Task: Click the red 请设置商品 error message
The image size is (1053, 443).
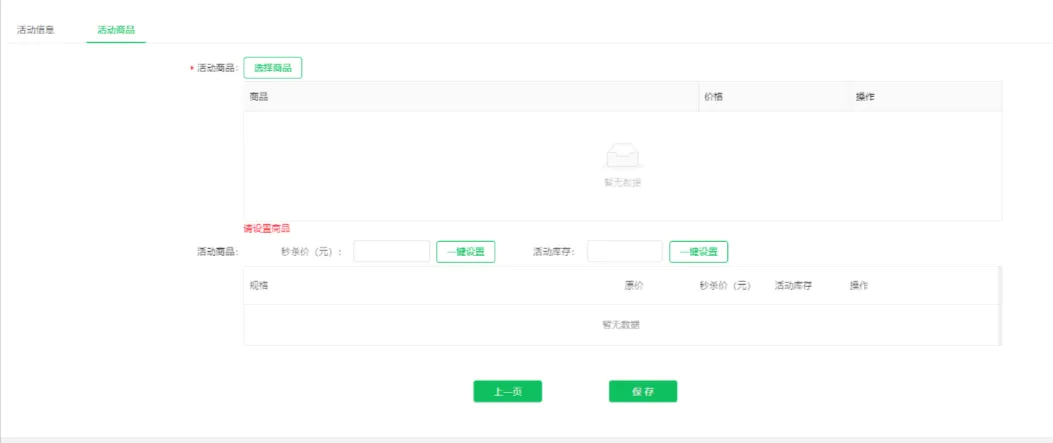Action: point(267,228)
